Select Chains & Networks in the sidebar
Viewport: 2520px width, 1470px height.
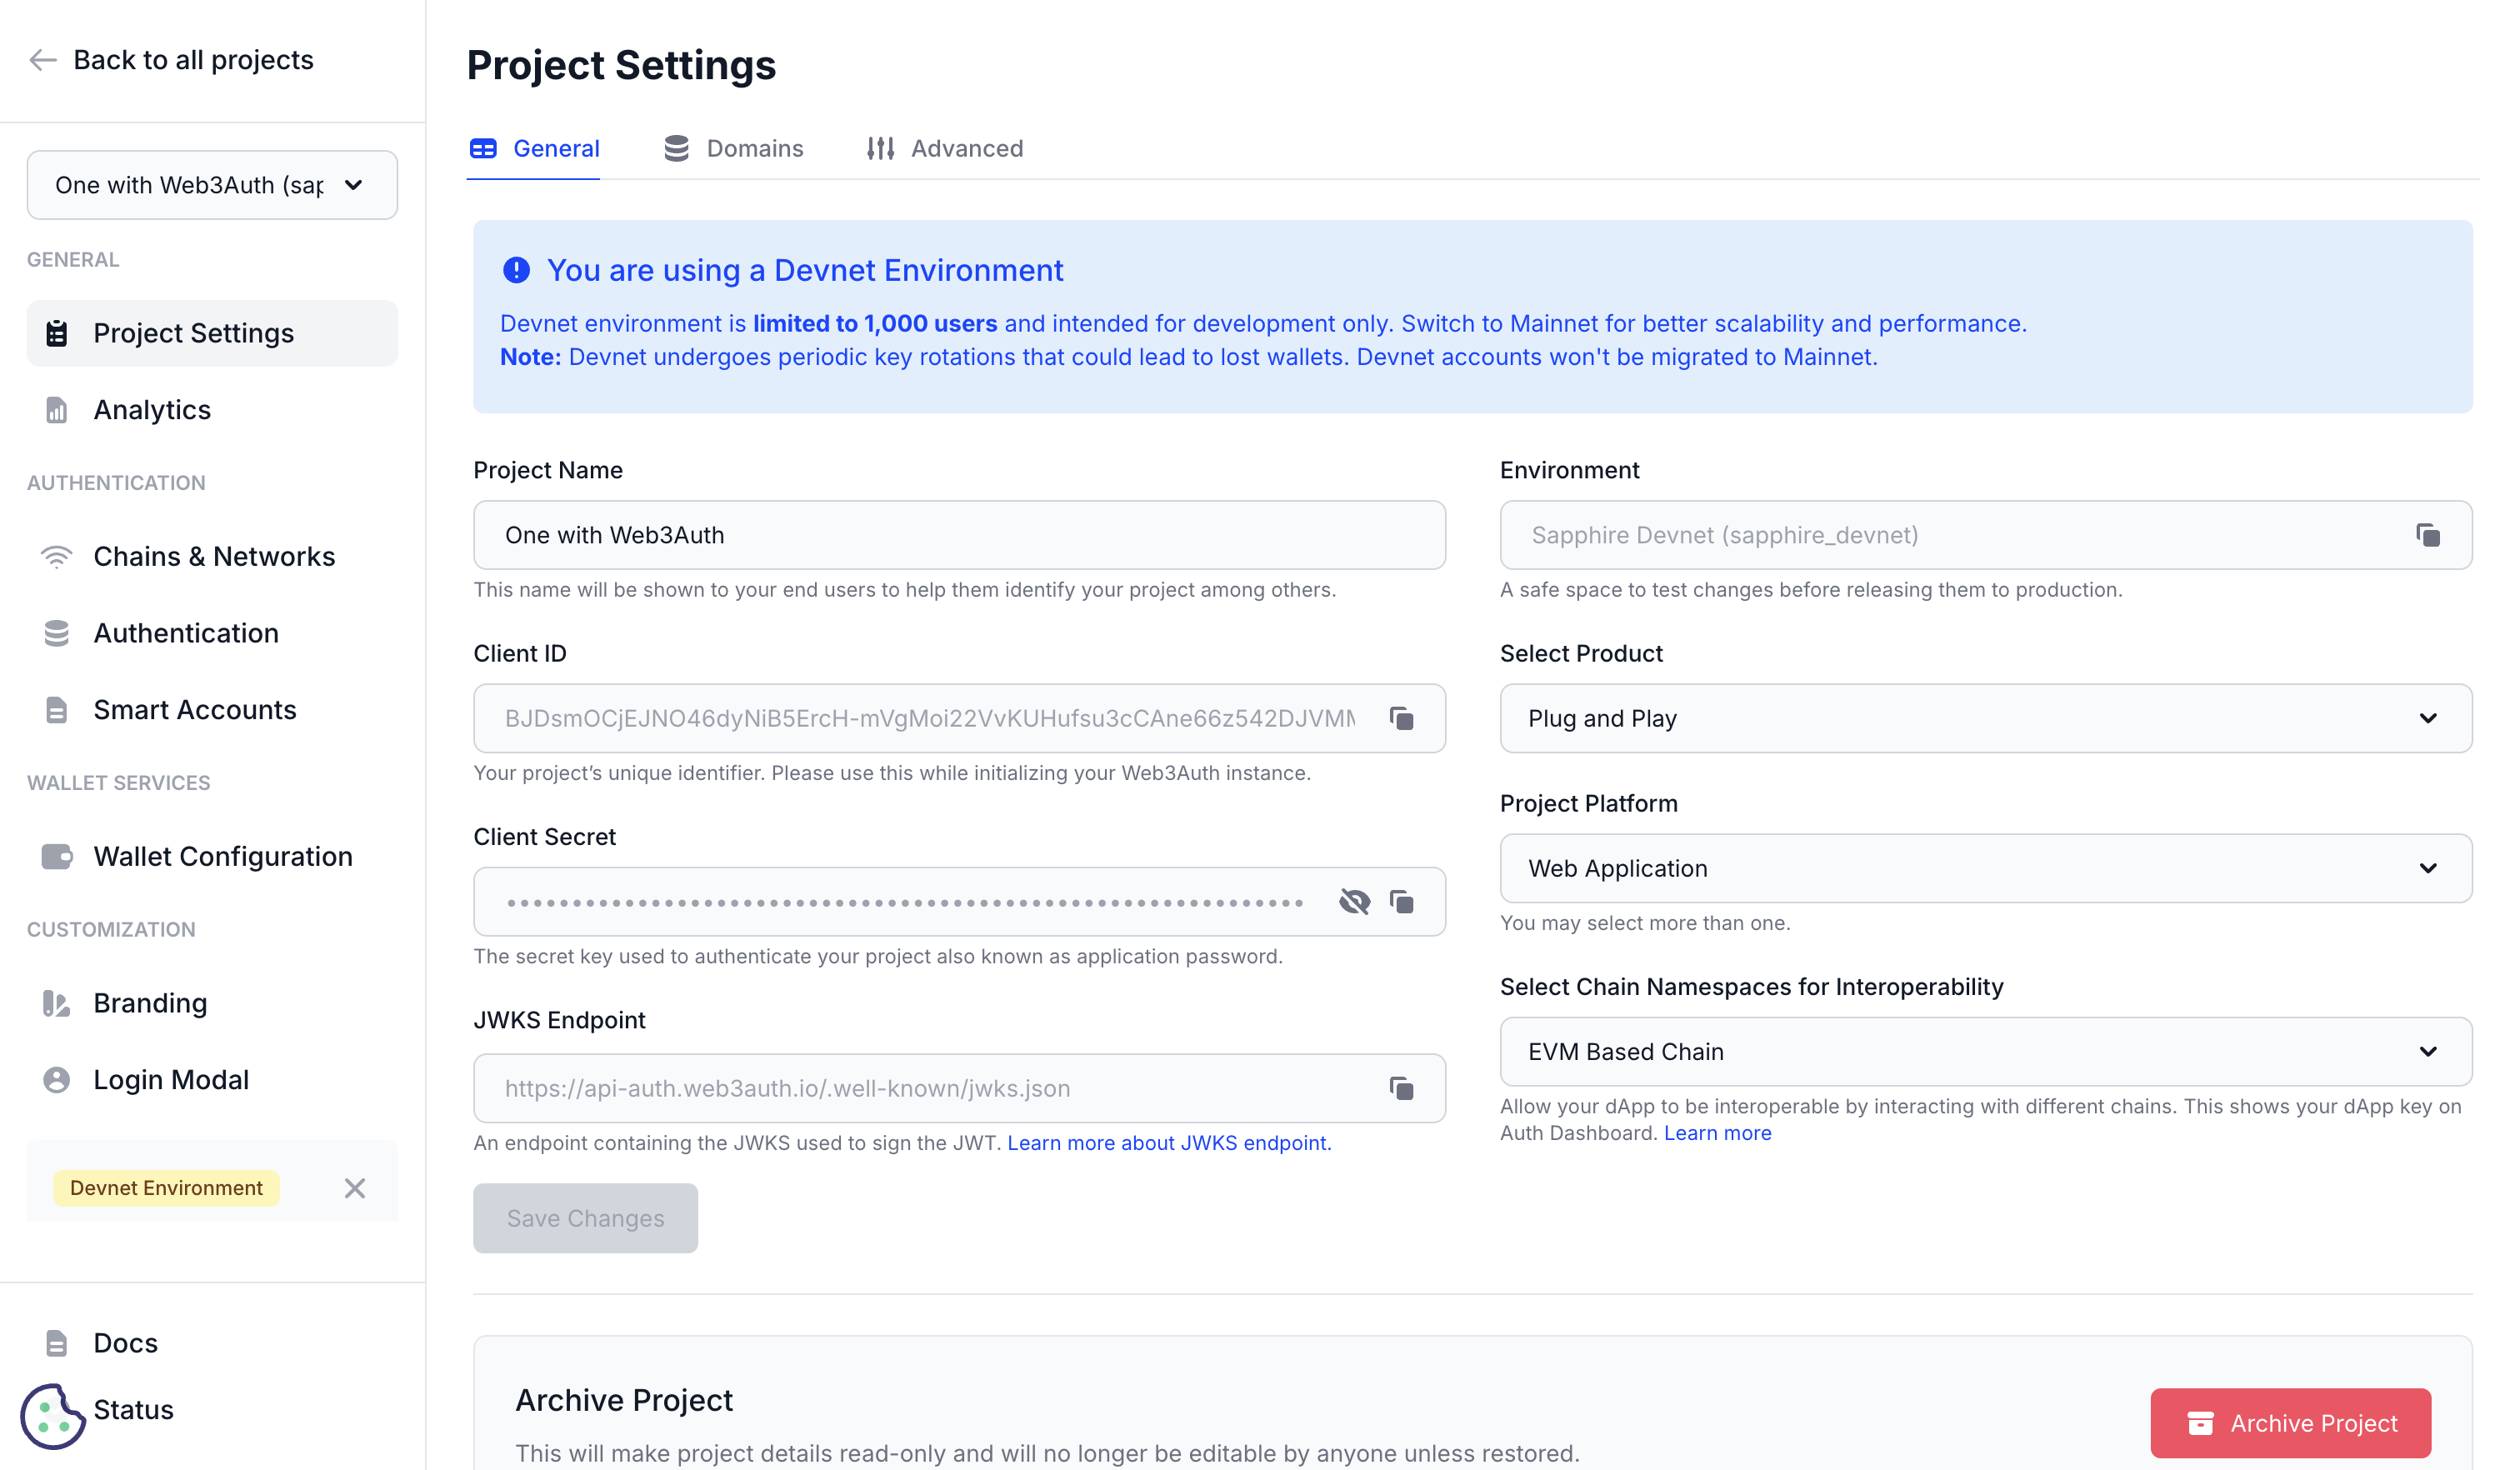coord(214,556)
